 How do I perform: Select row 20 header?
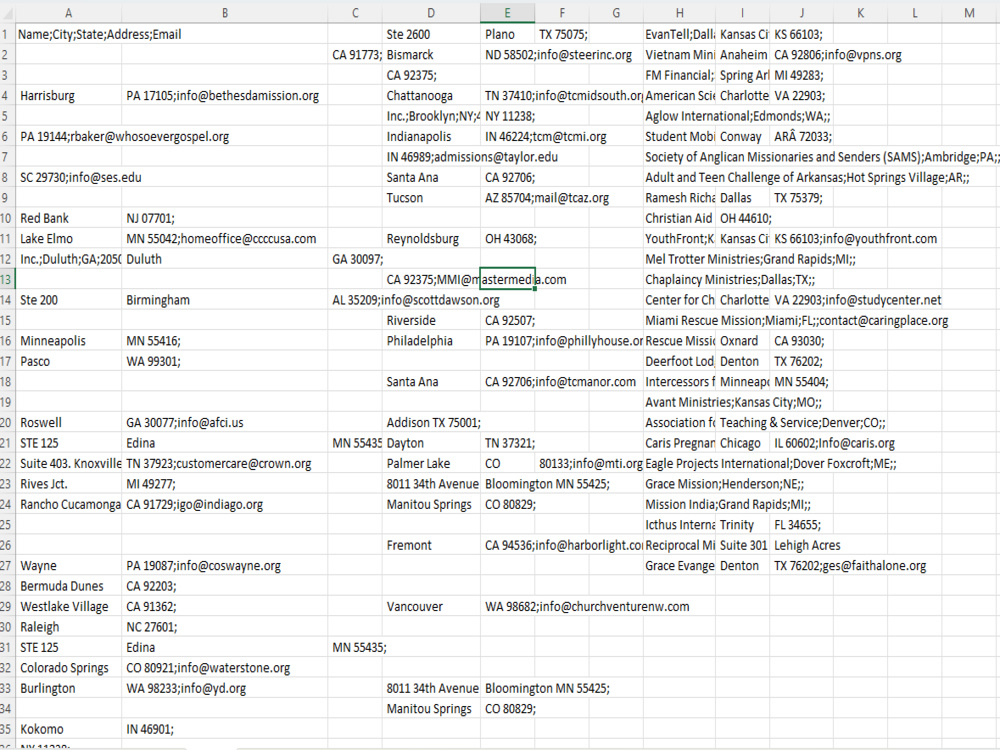coord(6,422)
